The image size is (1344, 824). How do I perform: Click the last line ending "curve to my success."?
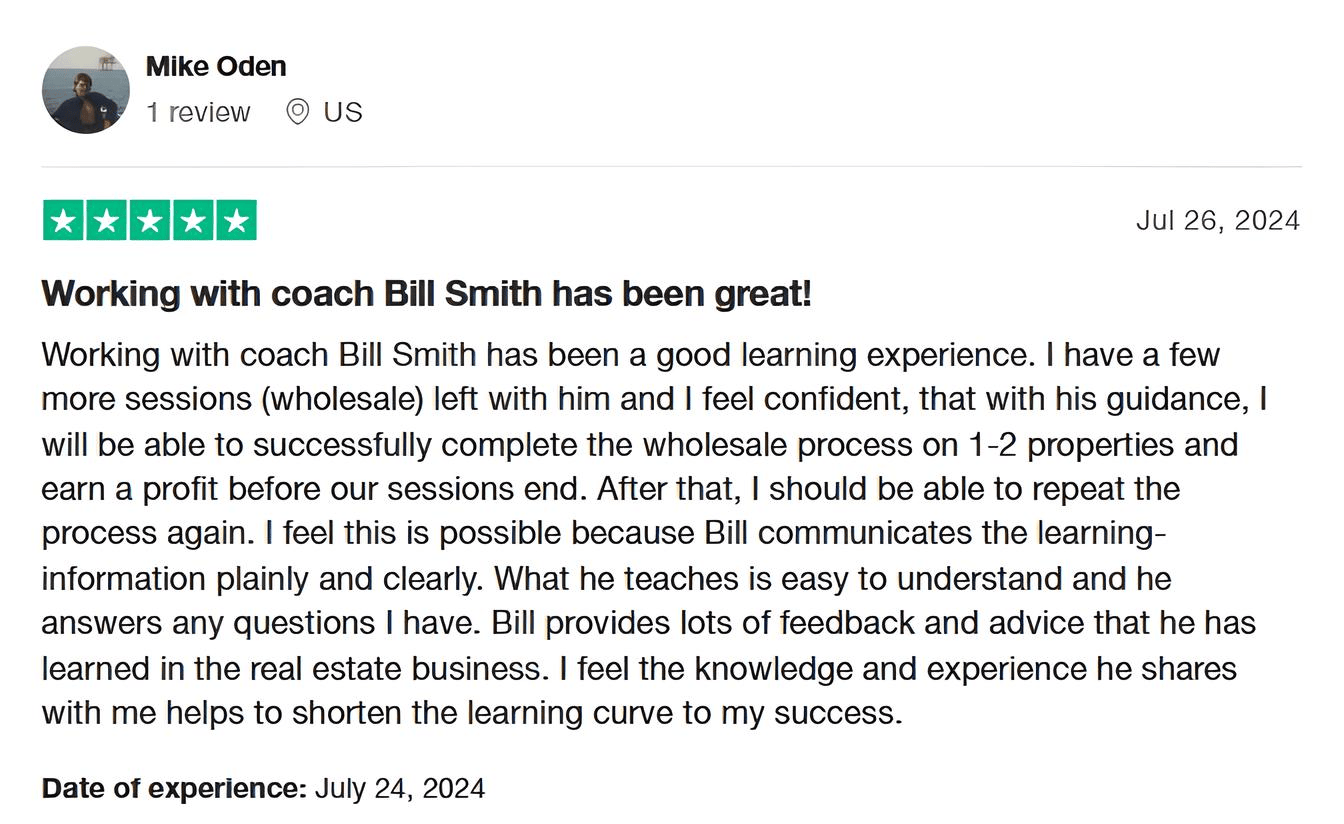pos(471,713)
